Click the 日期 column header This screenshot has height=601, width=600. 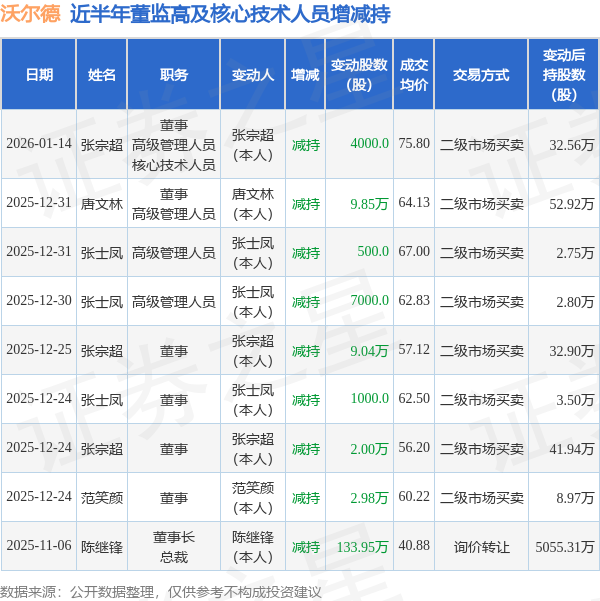click(x=39, y=75)
